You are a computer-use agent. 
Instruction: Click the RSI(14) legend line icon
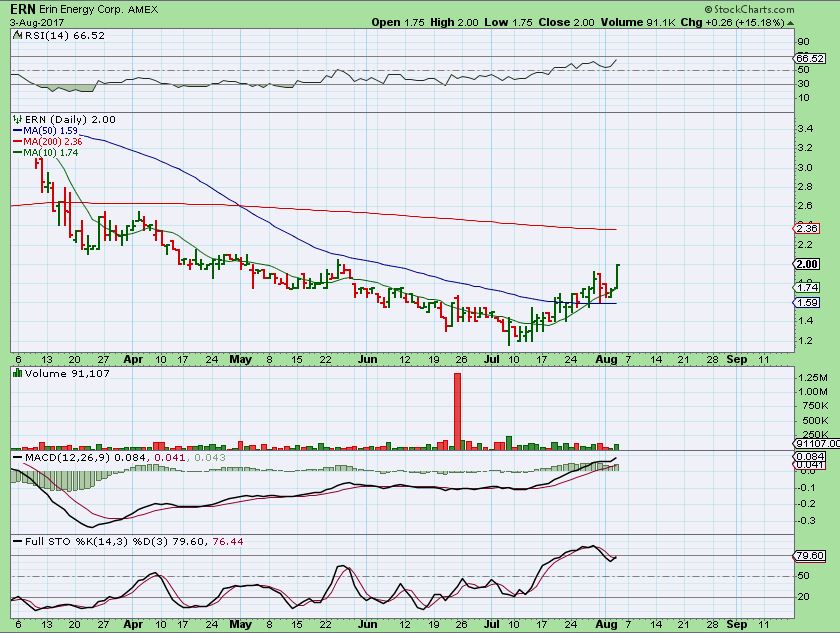(17, 36)
